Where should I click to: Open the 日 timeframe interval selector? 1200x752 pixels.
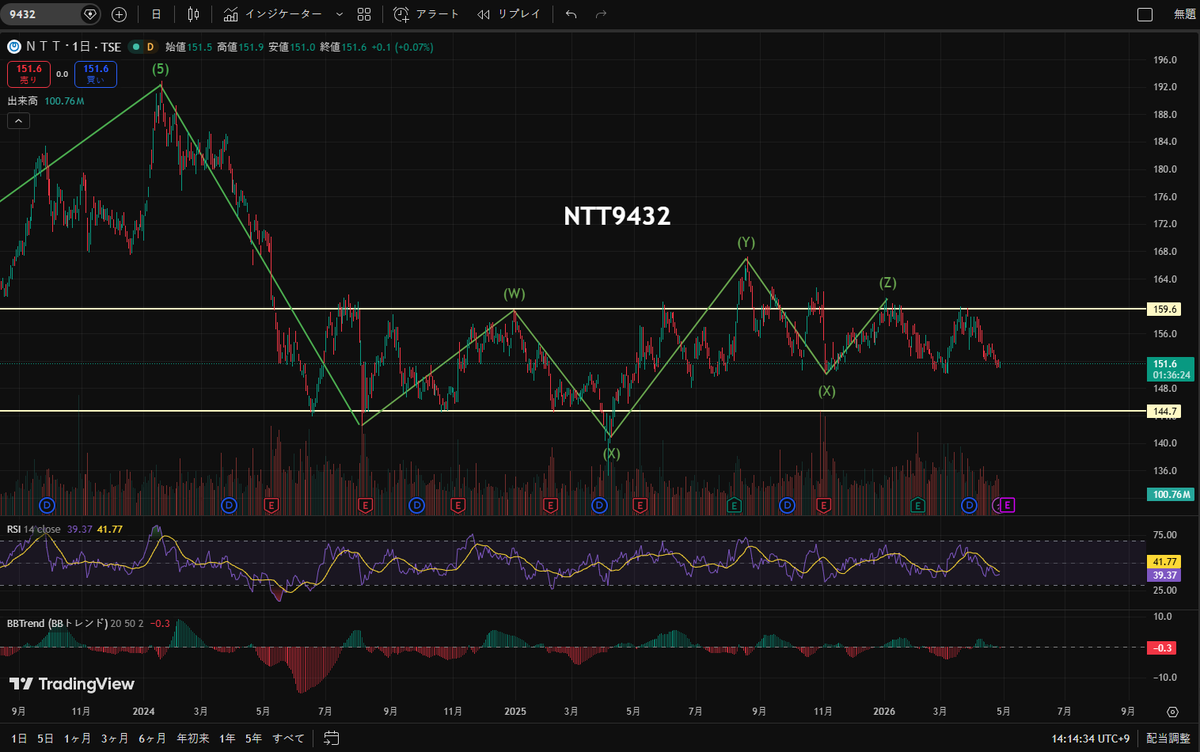coord(155,14)
